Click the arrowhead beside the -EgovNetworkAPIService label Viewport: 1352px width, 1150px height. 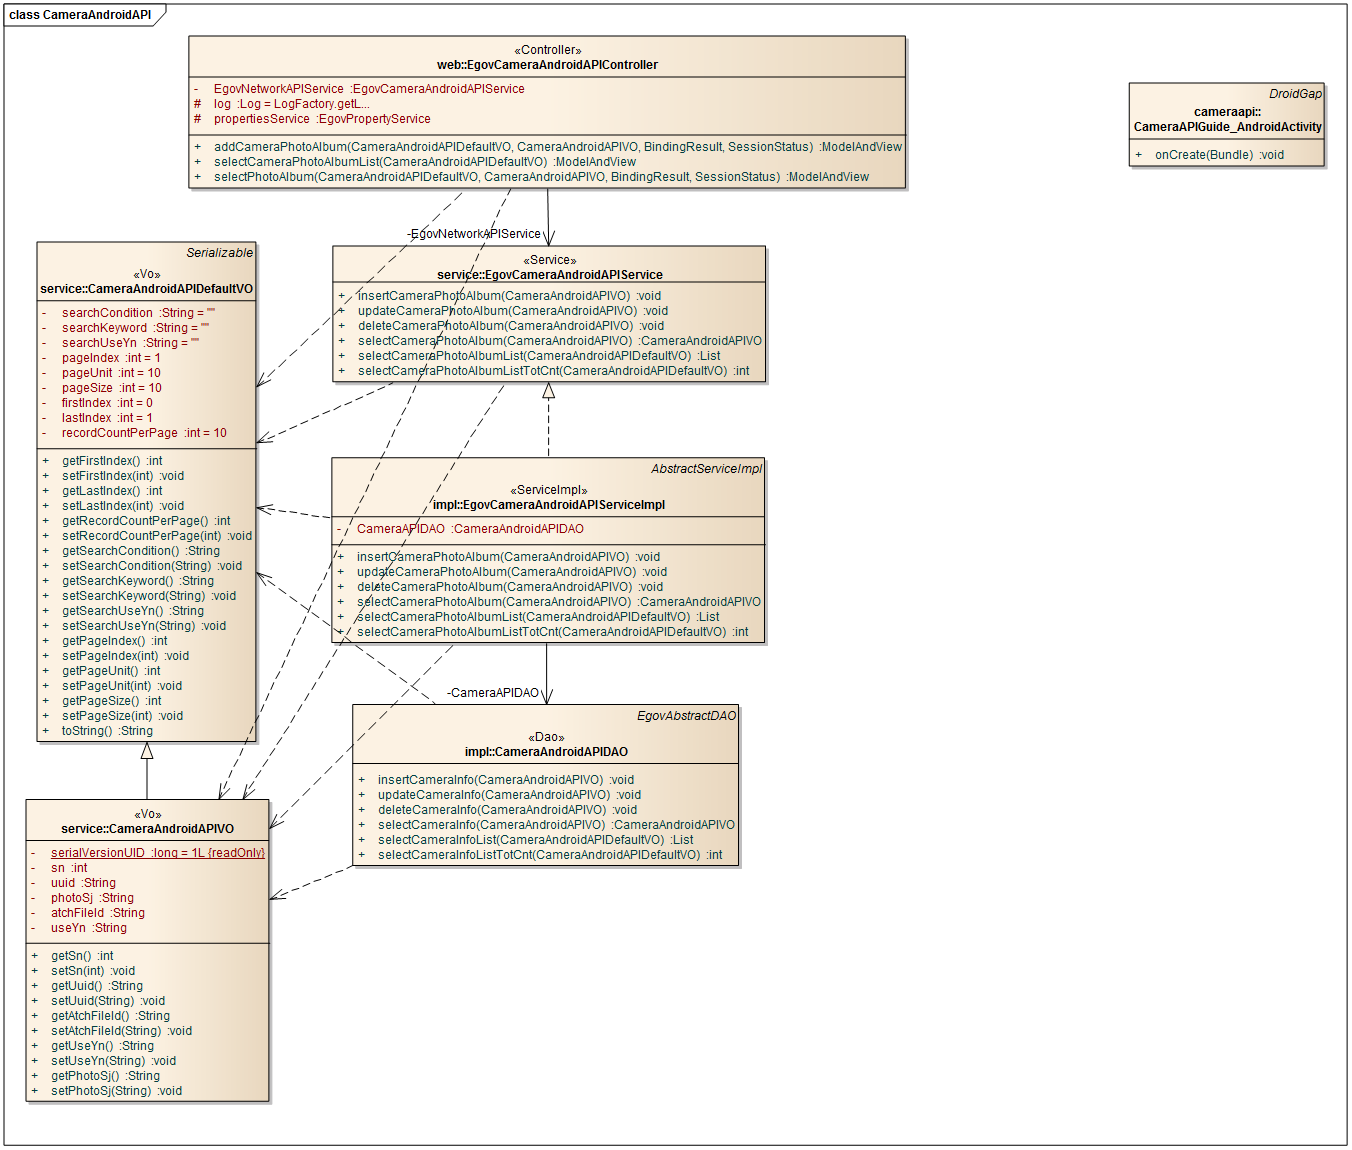[x=548, y=237]
